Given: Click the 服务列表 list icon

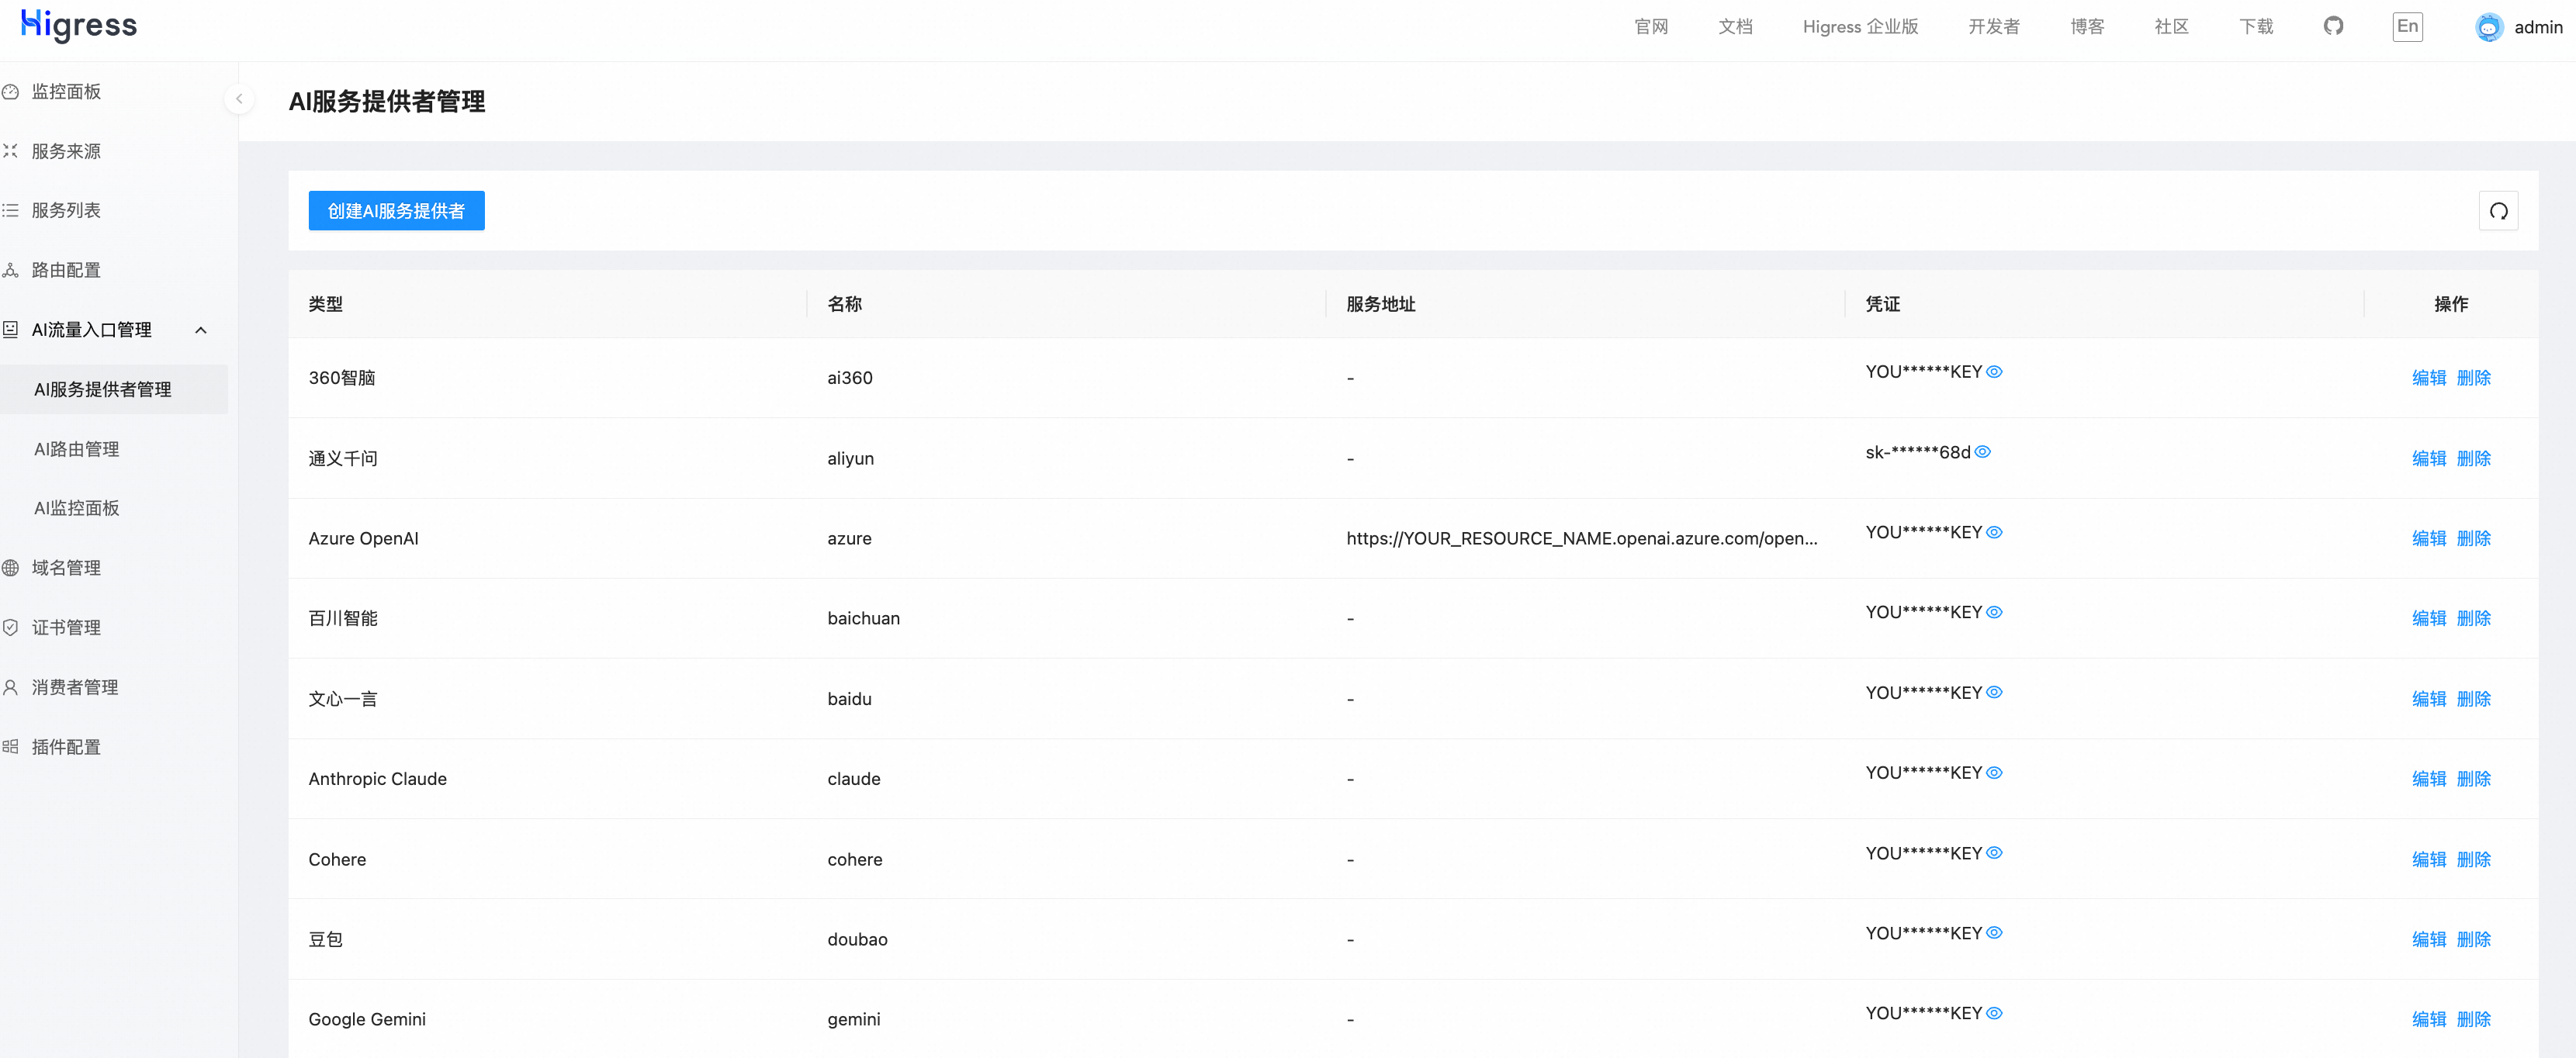Looking at the screenshot, I should click(x=11, y=210).
